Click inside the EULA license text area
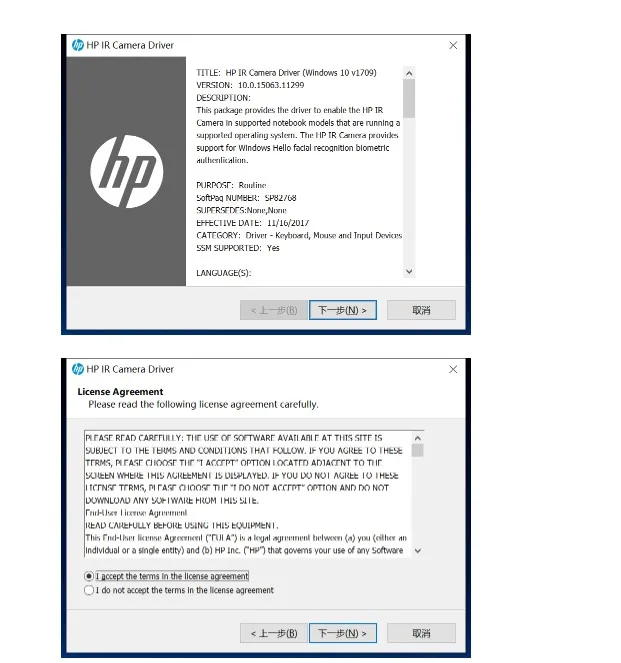Image resolution: width=621 pixels, height=663 pixels. (x=248, y=494)
